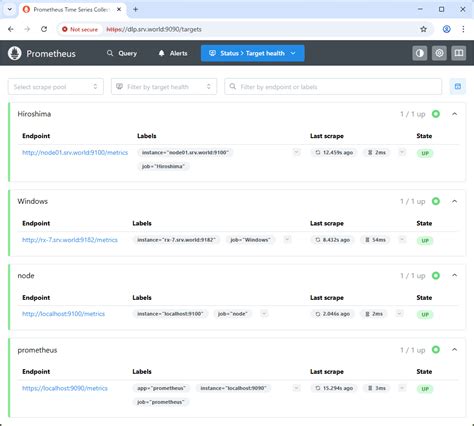
Task: Go back in the browser
Action: click(11, 29)
